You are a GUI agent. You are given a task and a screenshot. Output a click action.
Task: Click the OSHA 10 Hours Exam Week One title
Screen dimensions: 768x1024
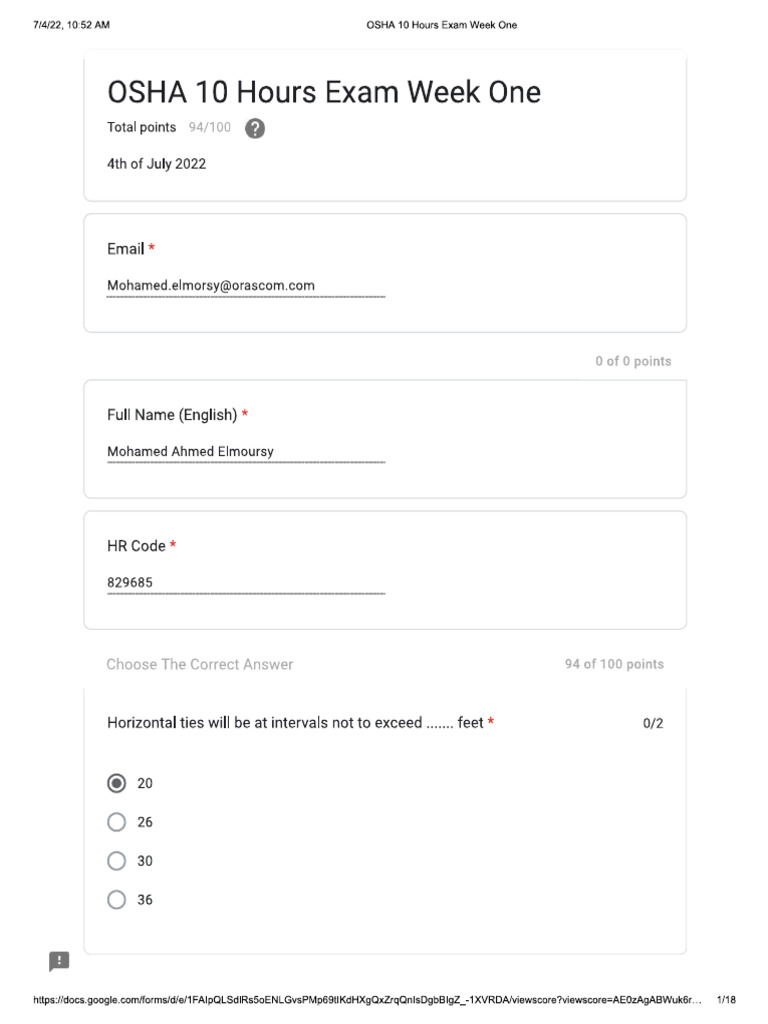324,92
